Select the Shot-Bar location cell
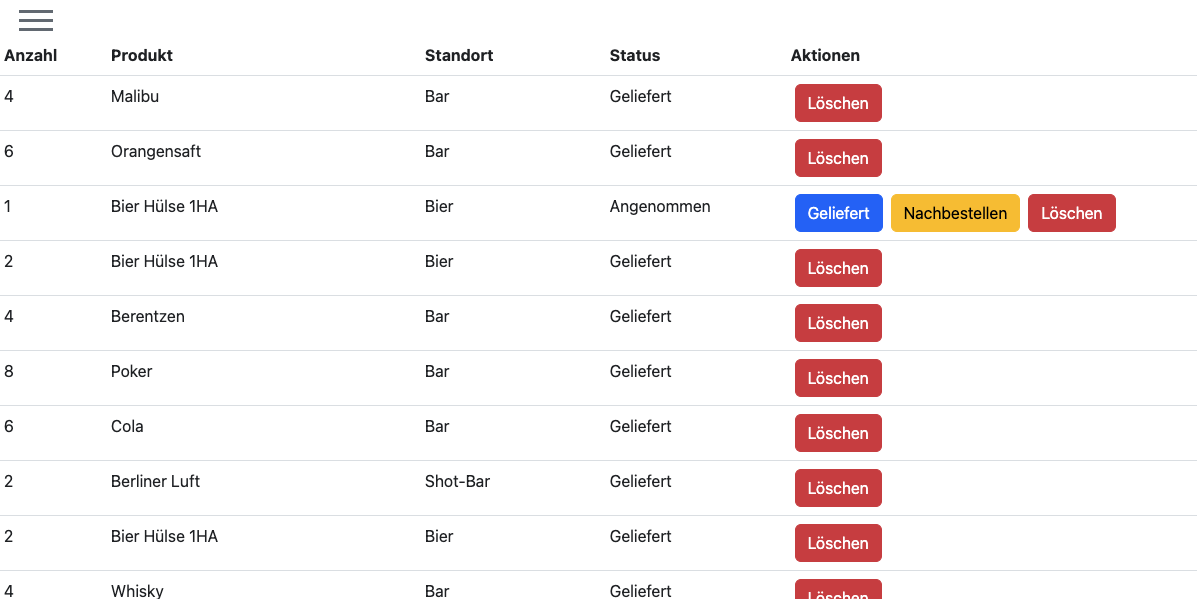1197x599 pixels. pos(457,482)
